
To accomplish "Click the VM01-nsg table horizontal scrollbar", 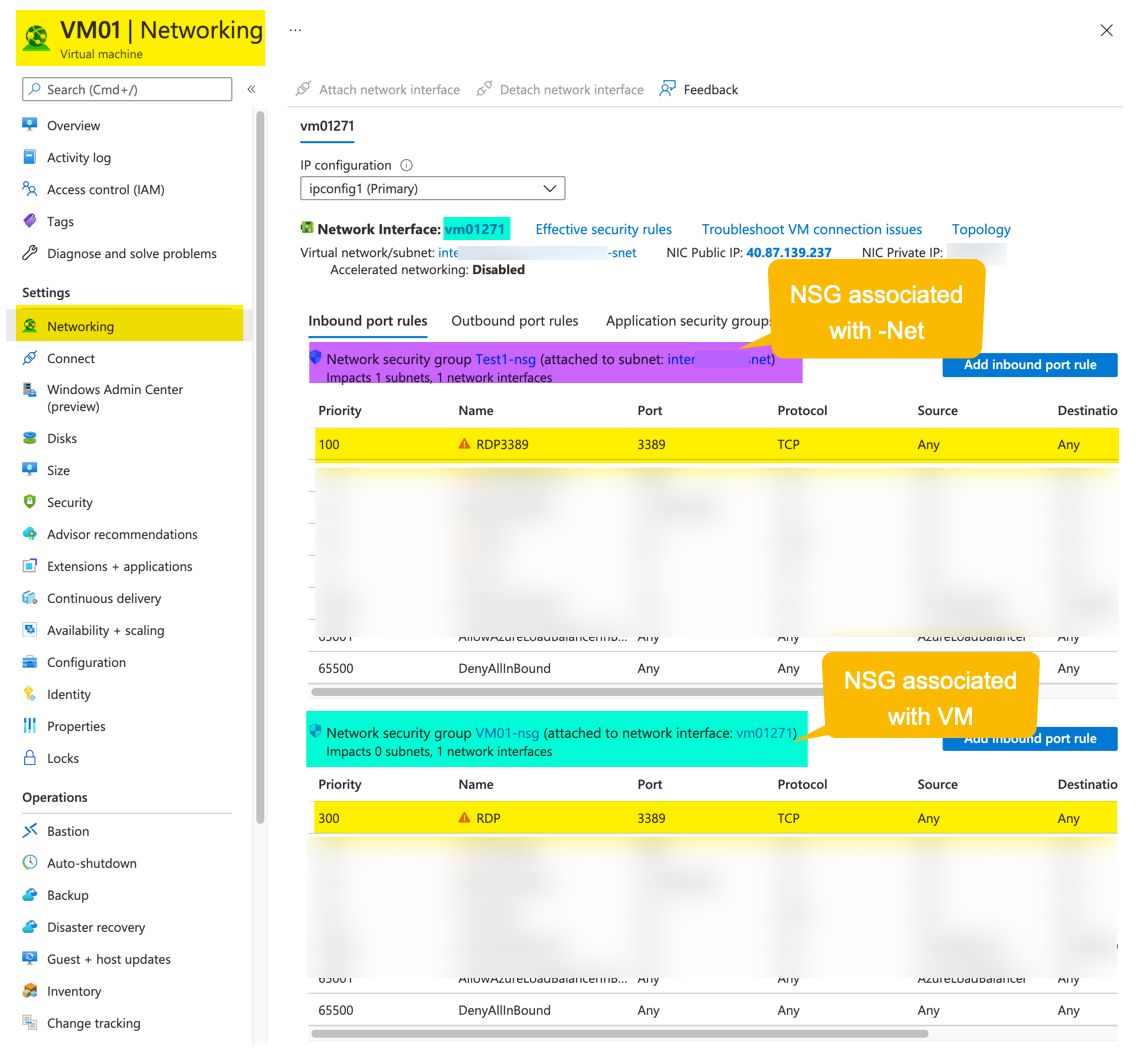I will pos(620,1033).
